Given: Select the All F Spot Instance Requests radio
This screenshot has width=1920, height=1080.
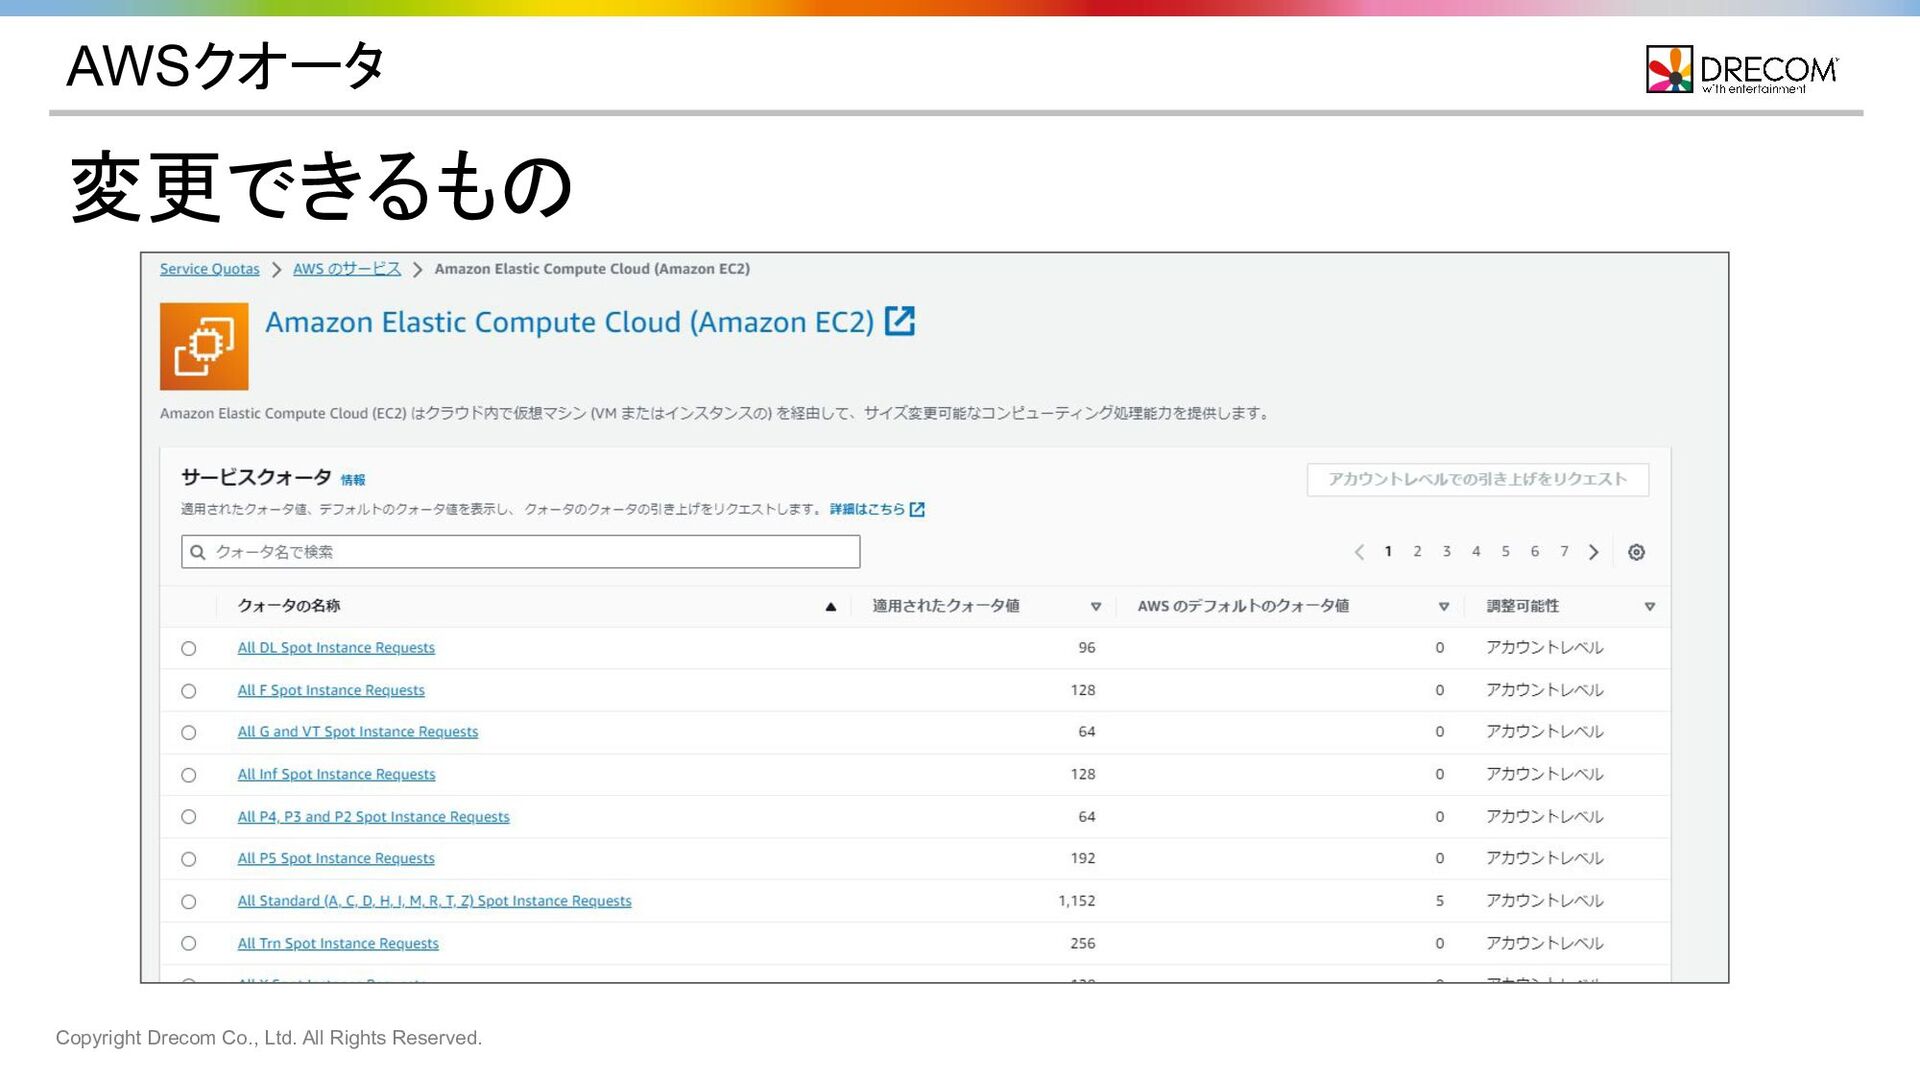Looking at the screenshot, I should click(188, 691).
